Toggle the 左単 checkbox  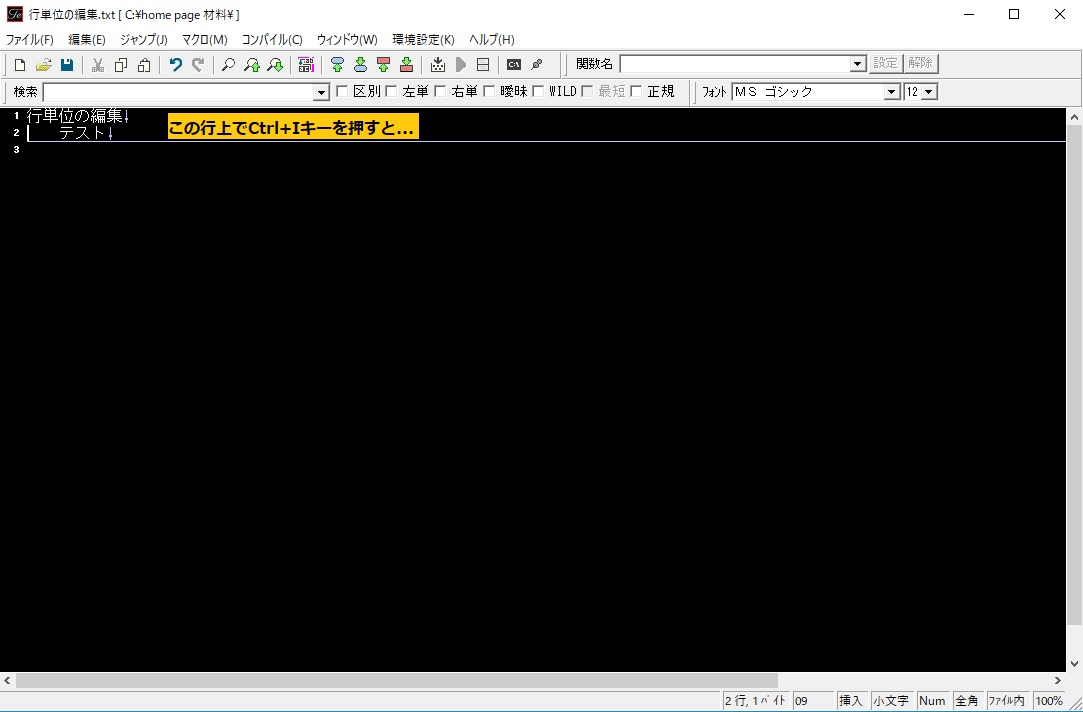click(x=391, y=91)
